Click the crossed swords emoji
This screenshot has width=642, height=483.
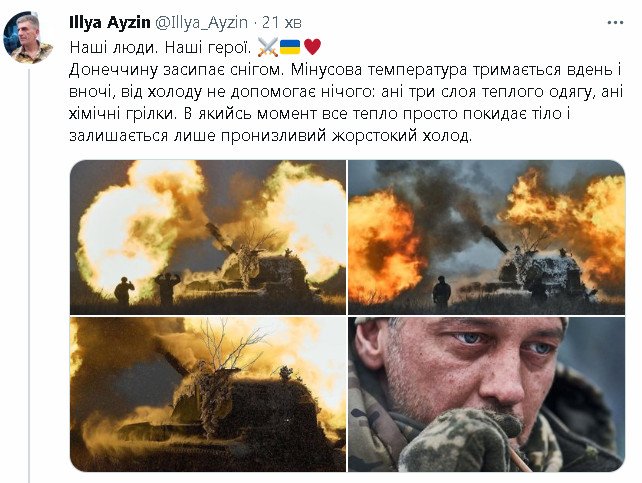268,47
